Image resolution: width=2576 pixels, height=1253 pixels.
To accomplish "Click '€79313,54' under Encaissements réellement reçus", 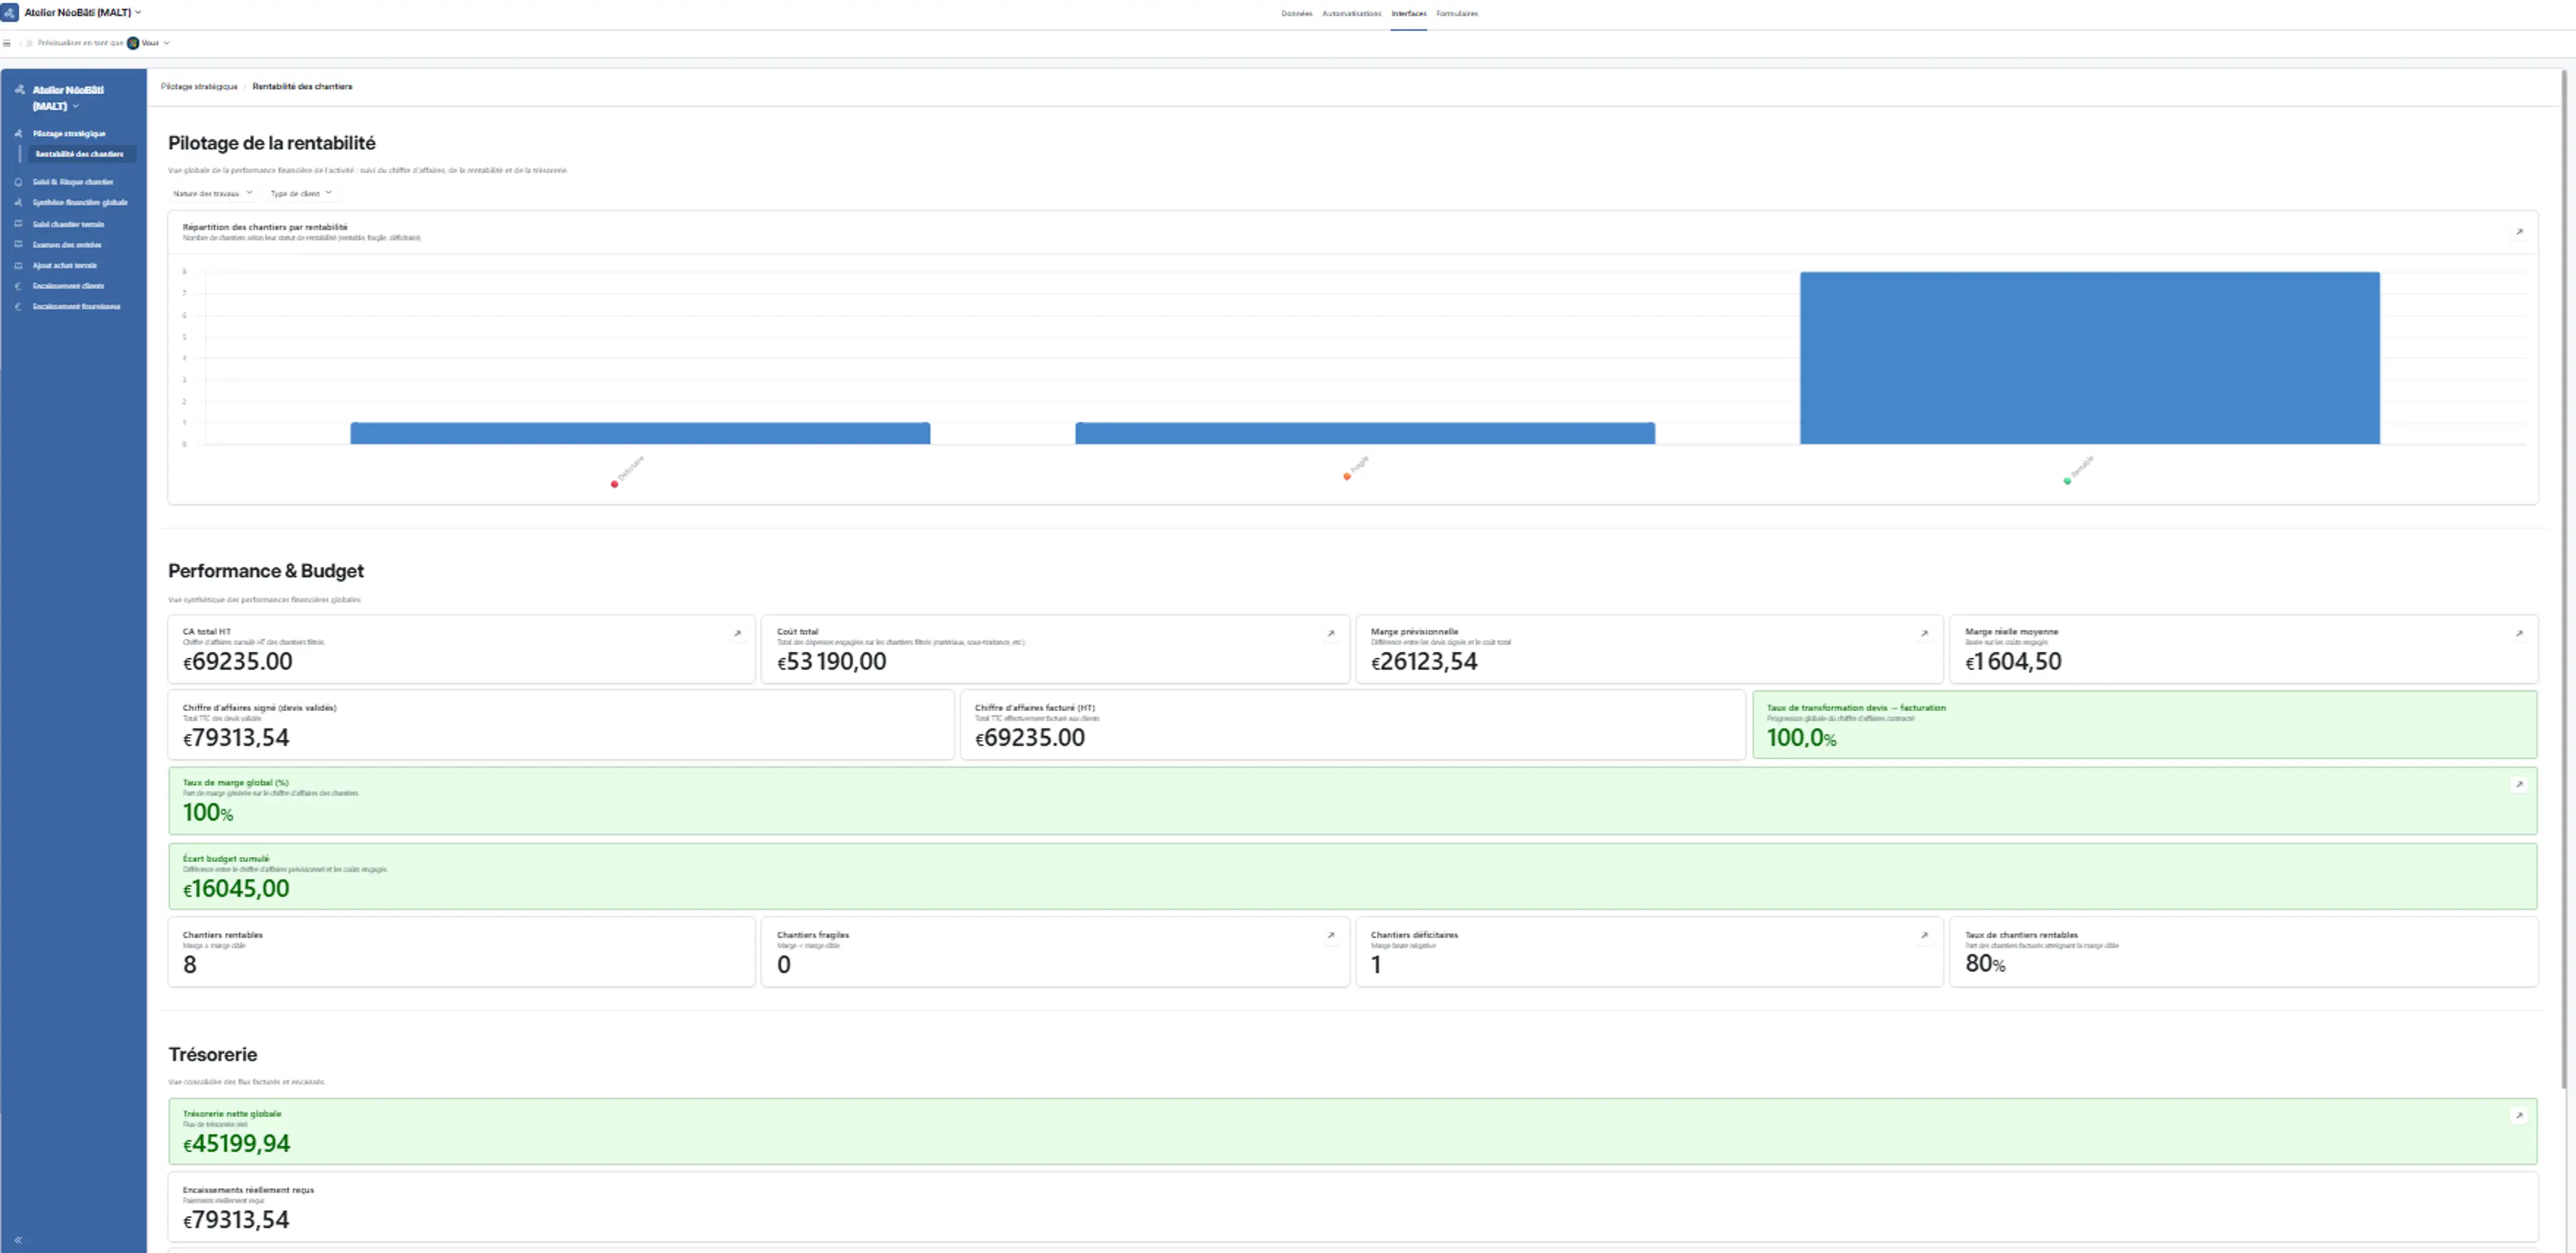I will (x=236, y=1220).
